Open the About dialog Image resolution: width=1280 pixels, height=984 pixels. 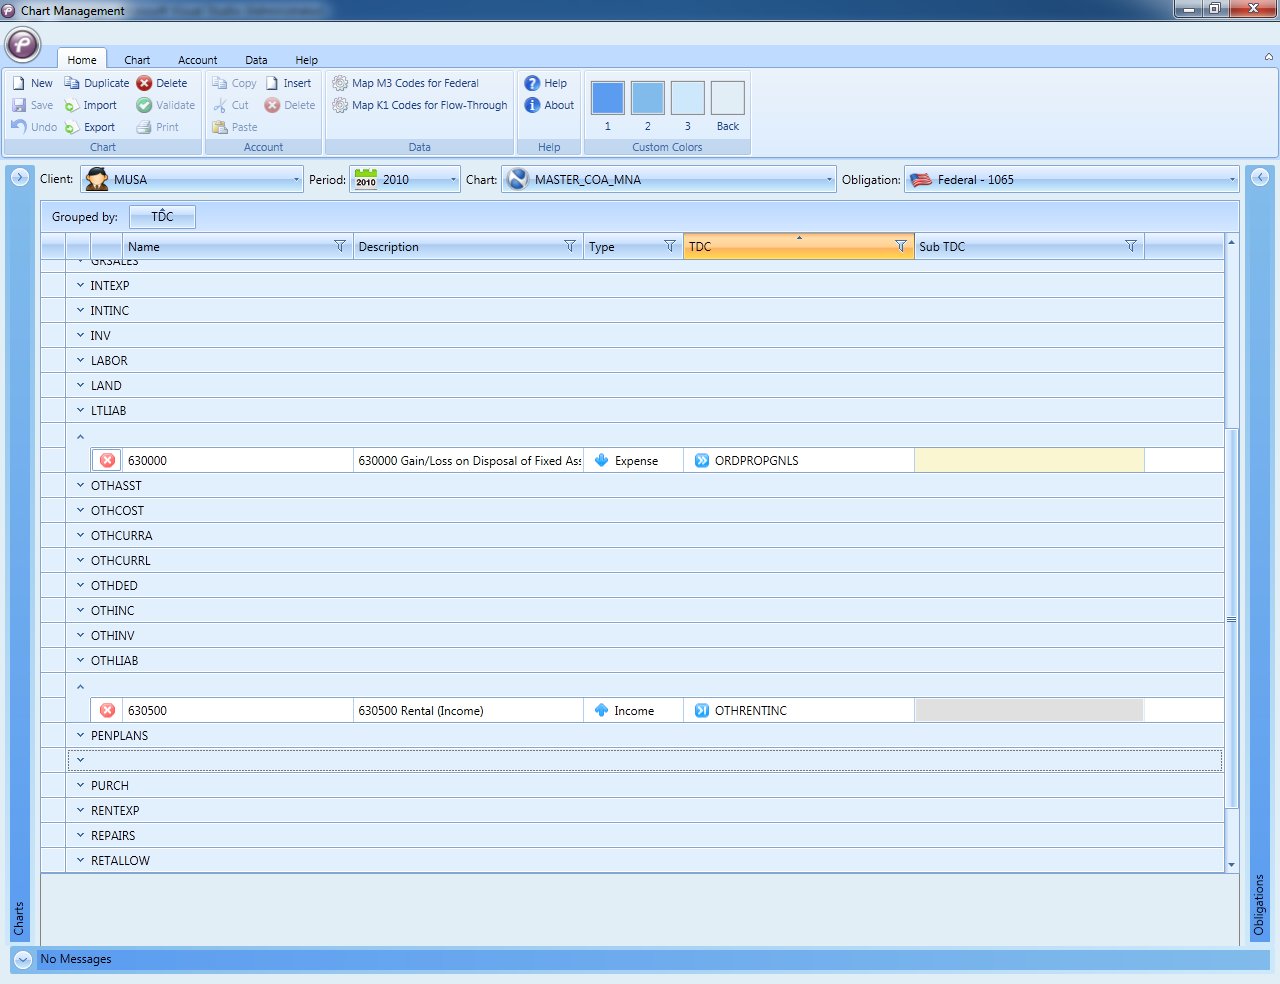[549, 105]
